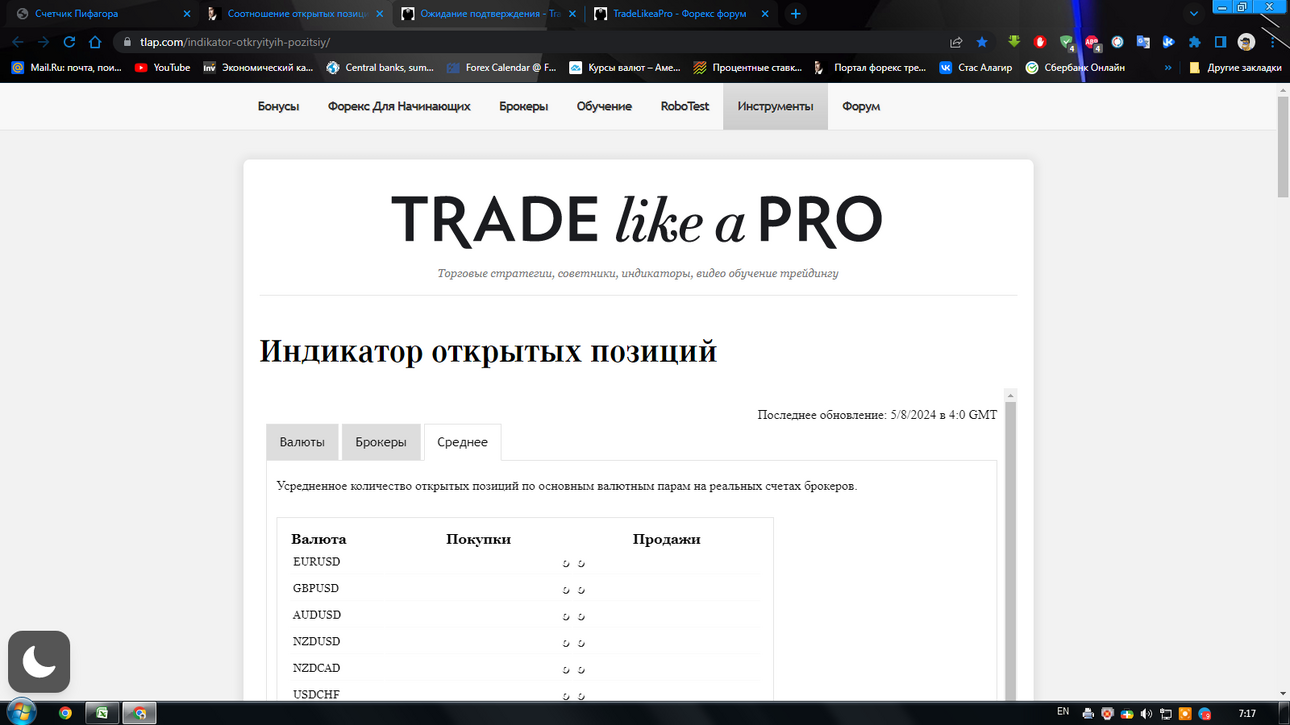
Task: Open the Windows Start button
Action: [x=21, y=712]
